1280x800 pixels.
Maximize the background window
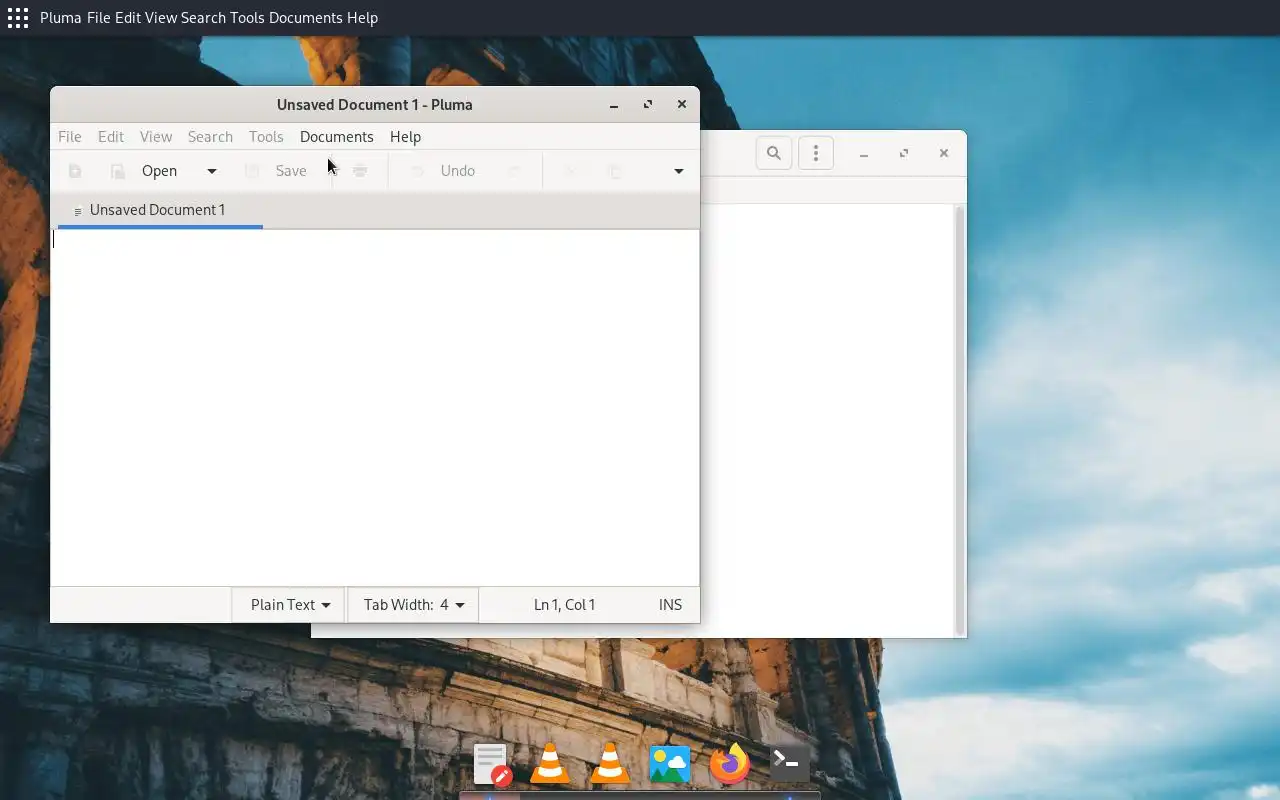coord(904,154)
